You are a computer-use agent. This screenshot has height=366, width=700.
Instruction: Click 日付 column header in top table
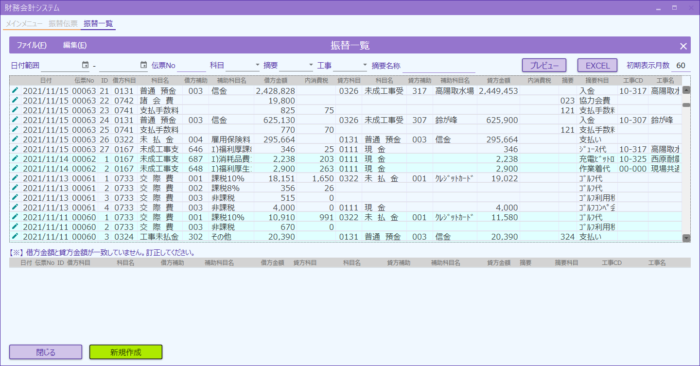pyautogui.click(x=46, y=80)
